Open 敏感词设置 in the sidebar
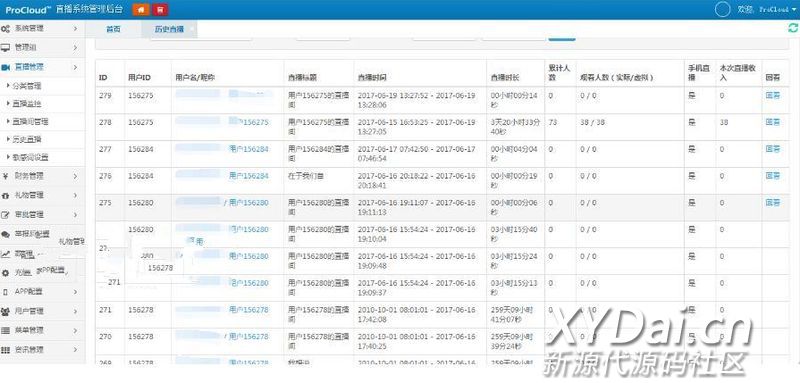 click(x=30, y=157)
